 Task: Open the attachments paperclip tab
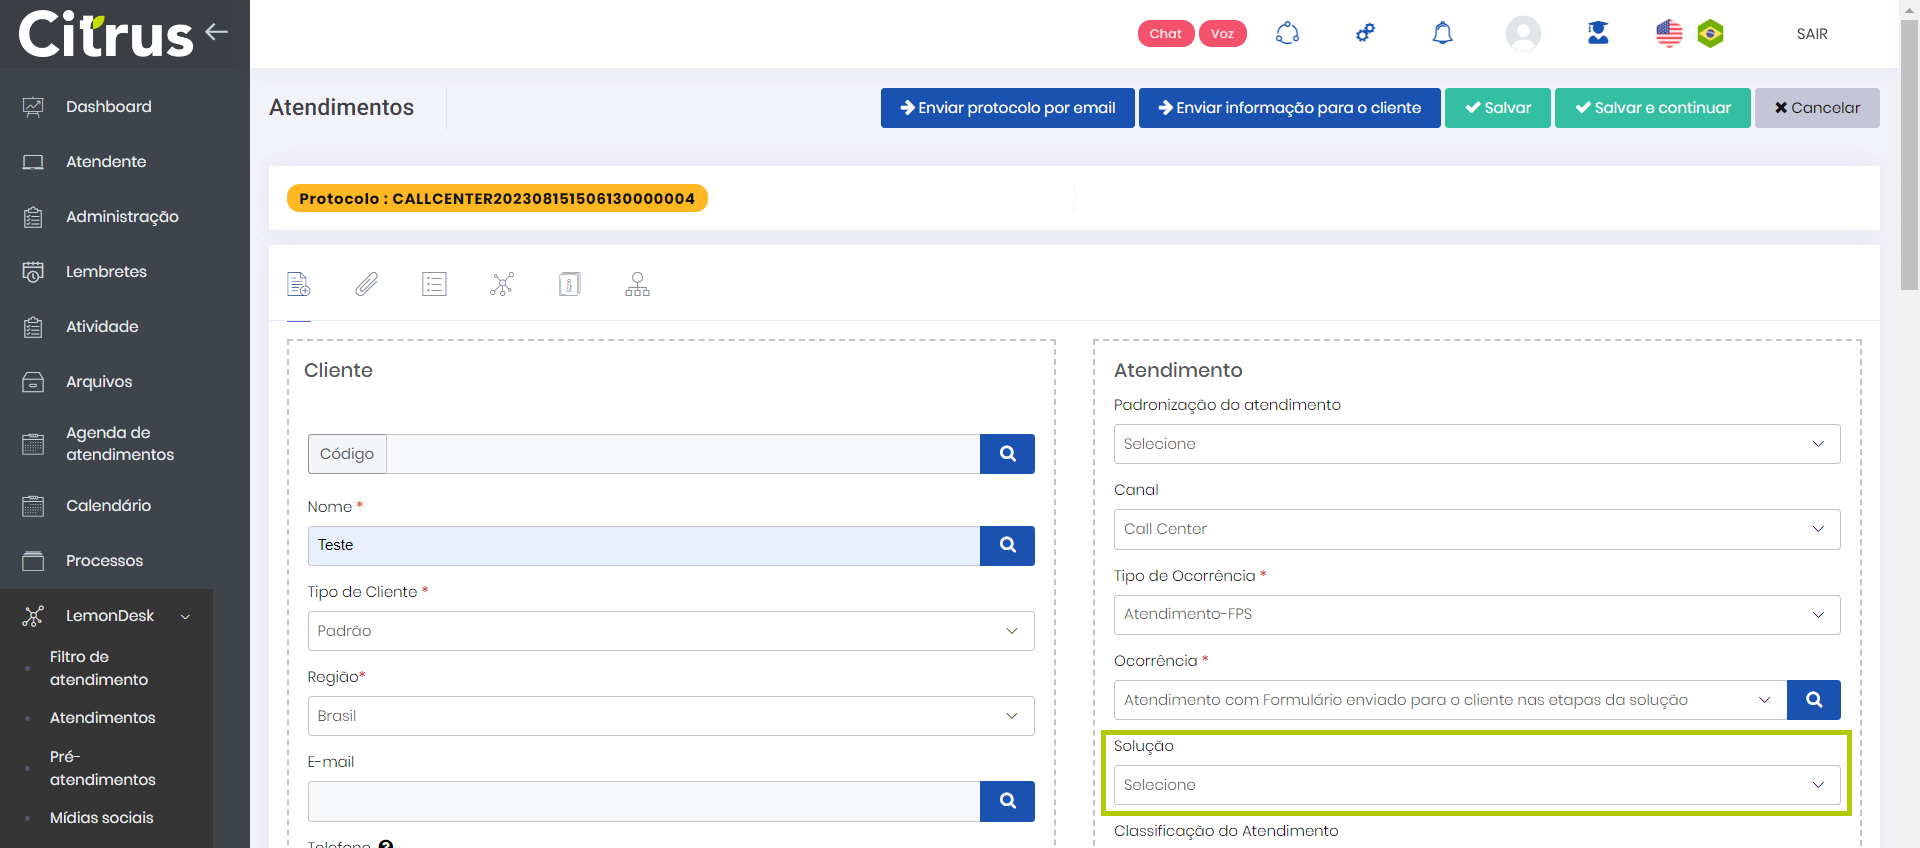[x=366, y=285]
